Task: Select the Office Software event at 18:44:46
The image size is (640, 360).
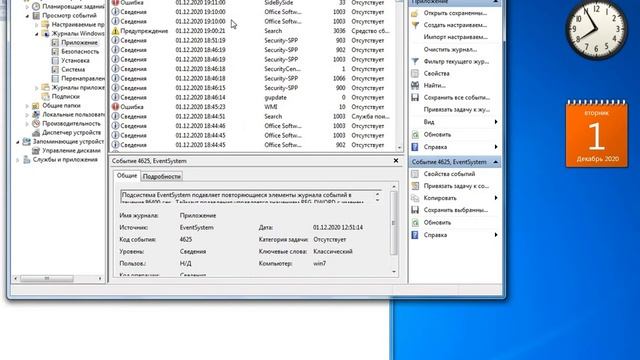Action: click(252, 126)
